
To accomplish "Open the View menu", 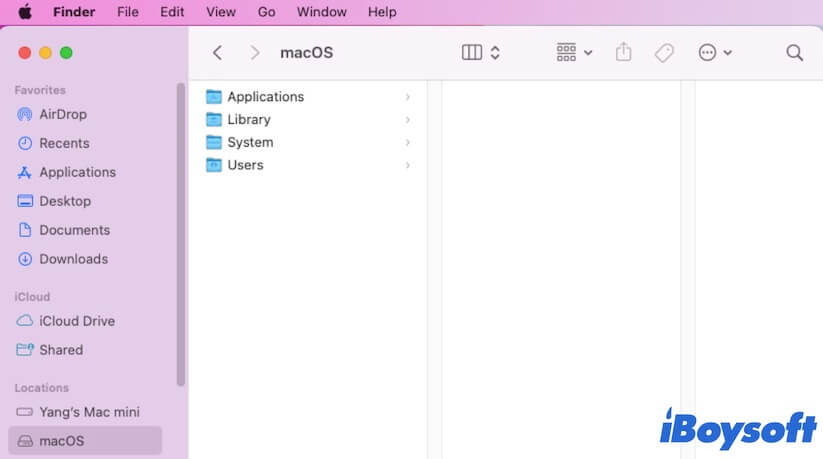I will (220, 12).
